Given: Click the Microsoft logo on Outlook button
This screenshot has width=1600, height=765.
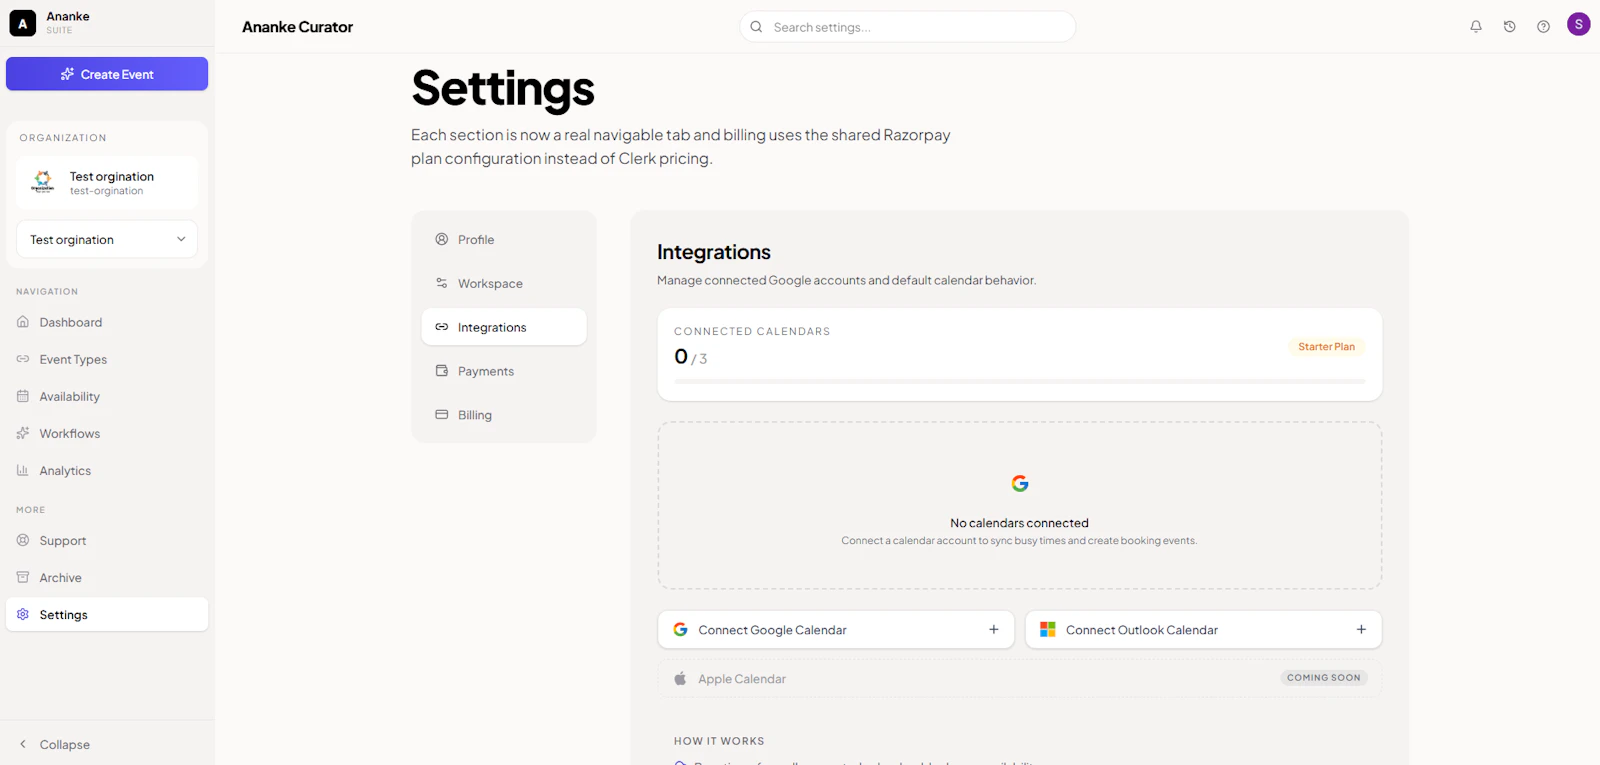Looking at the screenshot, I should click(x=1048, y=630).
